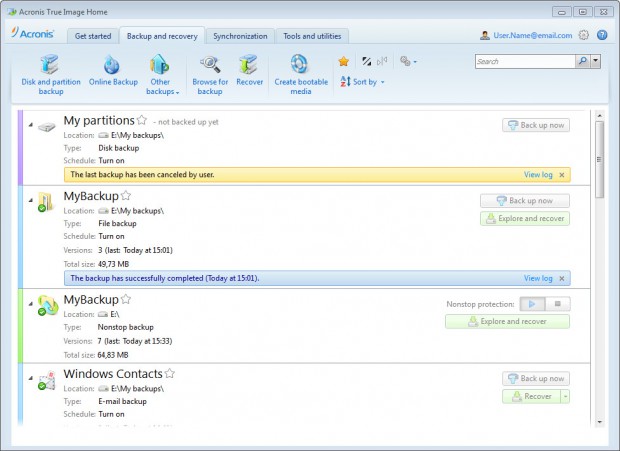Star the MyBackup file backup
The height and width of the screenshot is (451, 620).
coord(126,195)
